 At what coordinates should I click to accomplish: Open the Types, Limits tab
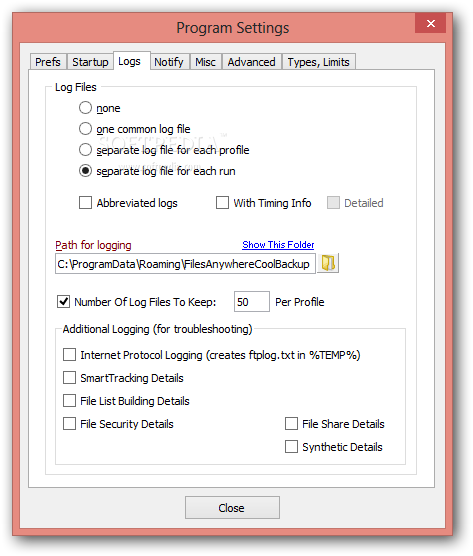click(x=318, y=62)
